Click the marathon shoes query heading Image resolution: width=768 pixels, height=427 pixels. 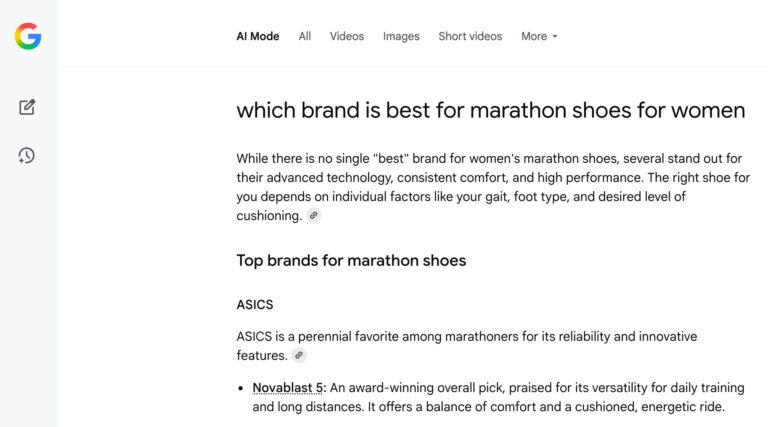coord(490,110)
